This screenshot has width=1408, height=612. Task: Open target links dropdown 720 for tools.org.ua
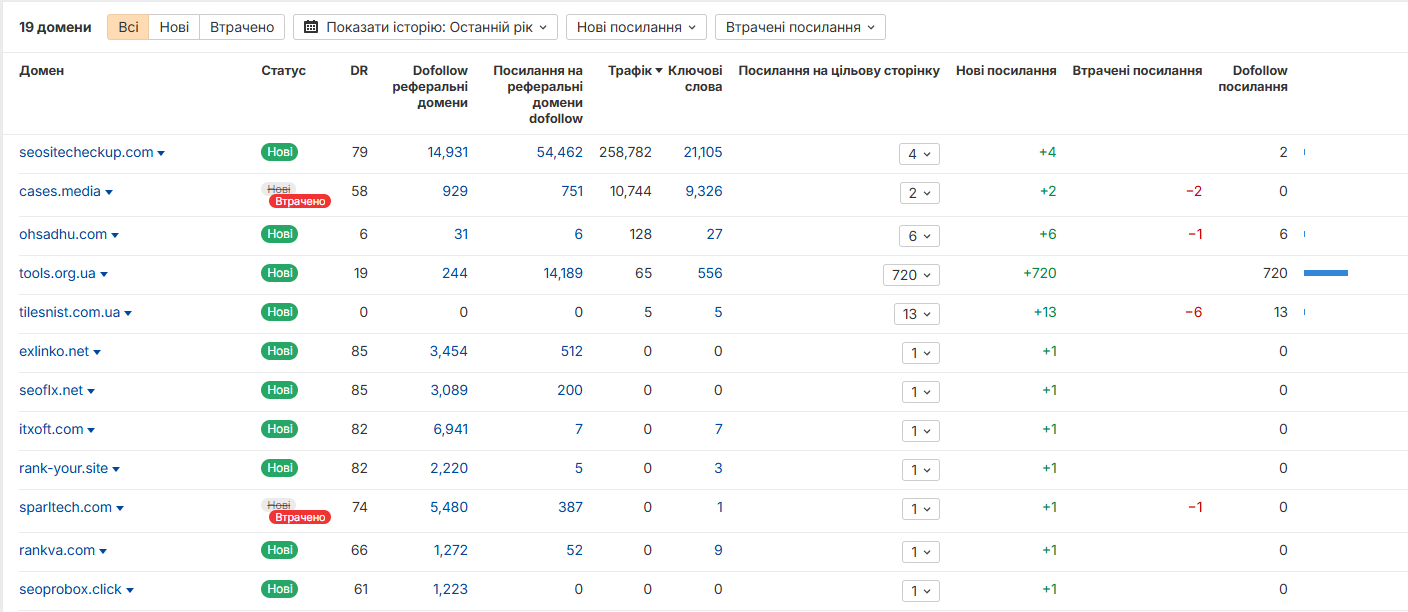tap(911, 274)
